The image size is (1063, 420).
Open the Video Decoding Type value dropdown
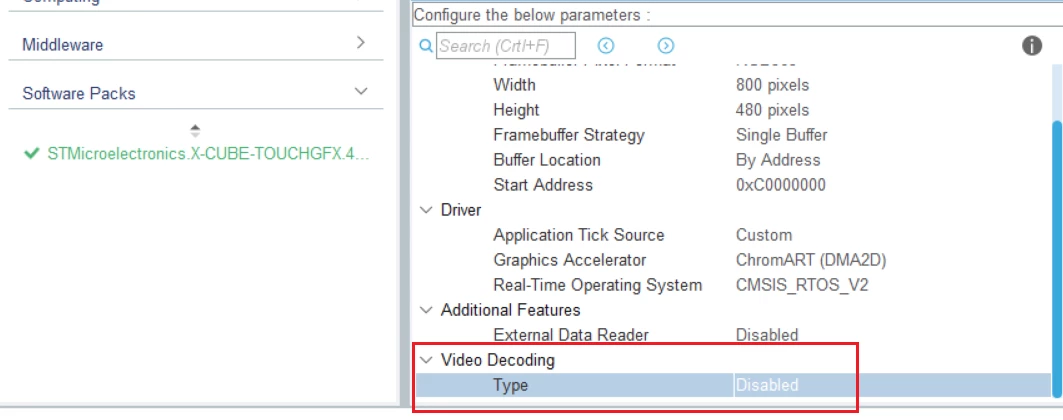pos(892,385)
